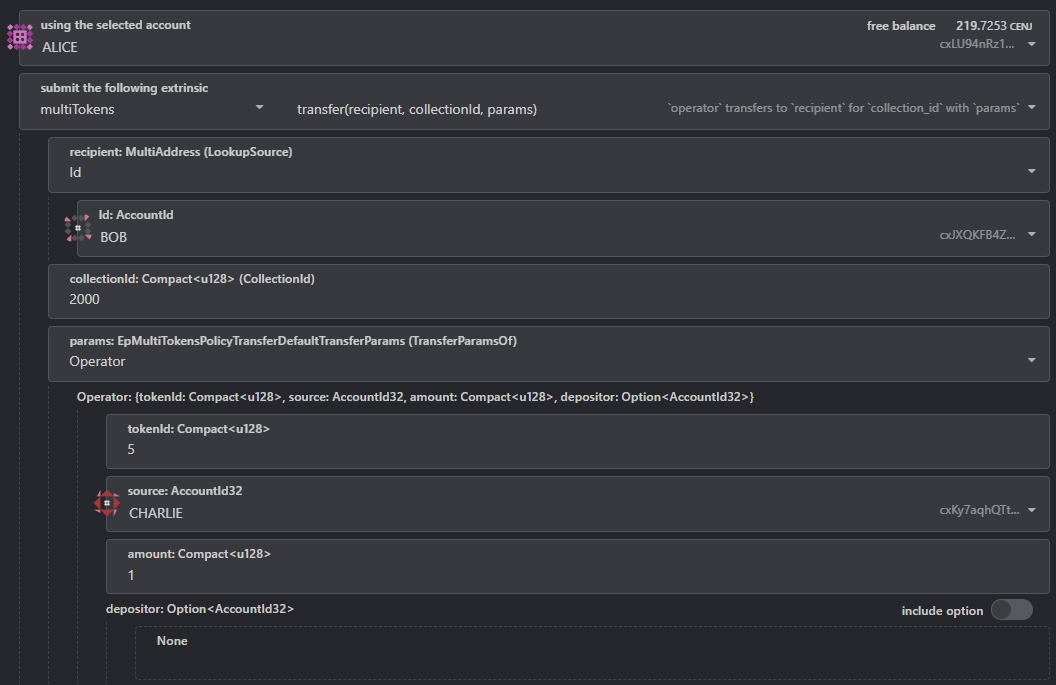
Task: Click the amount input field
Action: (577, 566)
